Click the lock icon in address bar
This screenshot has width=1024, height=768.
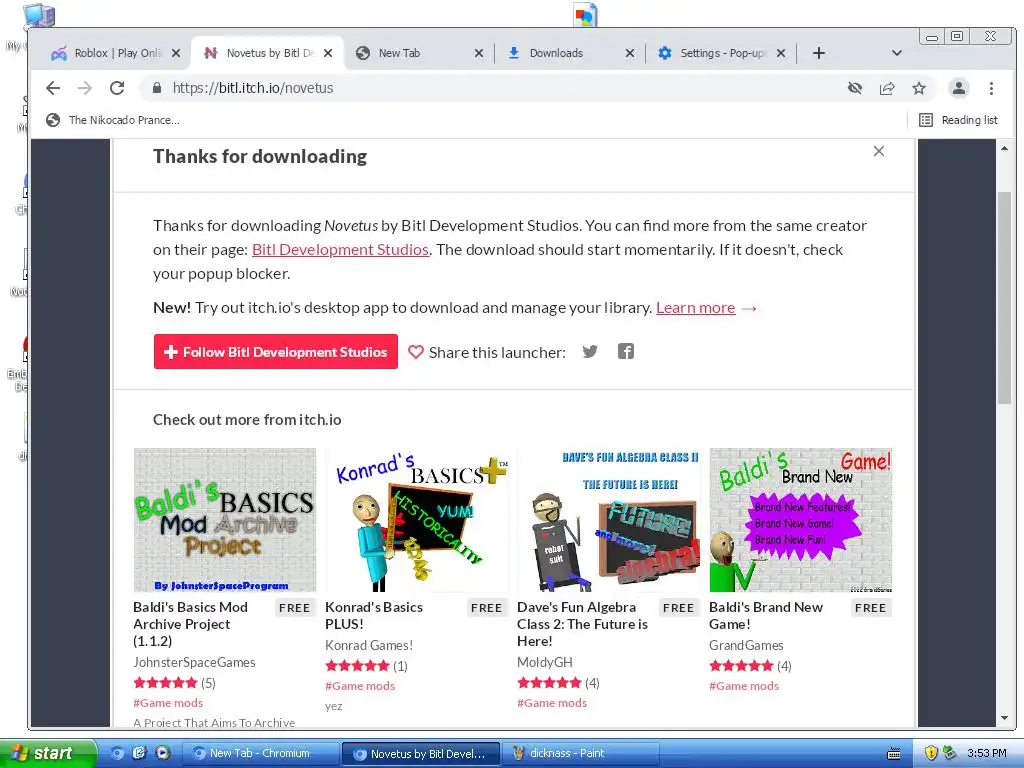(157, 88)
